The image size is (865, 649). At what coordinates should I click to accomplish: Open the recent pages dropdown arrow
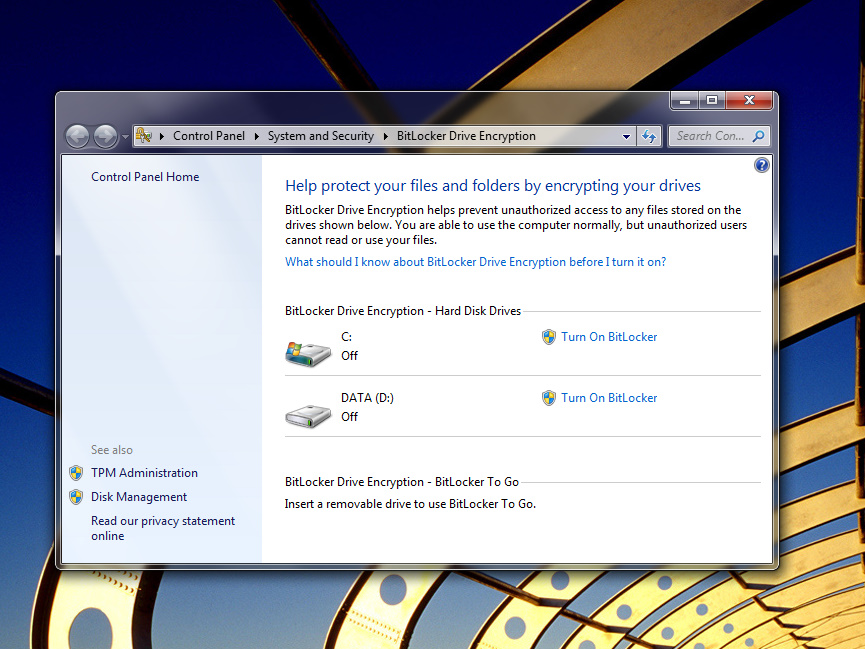pos(125,137)
